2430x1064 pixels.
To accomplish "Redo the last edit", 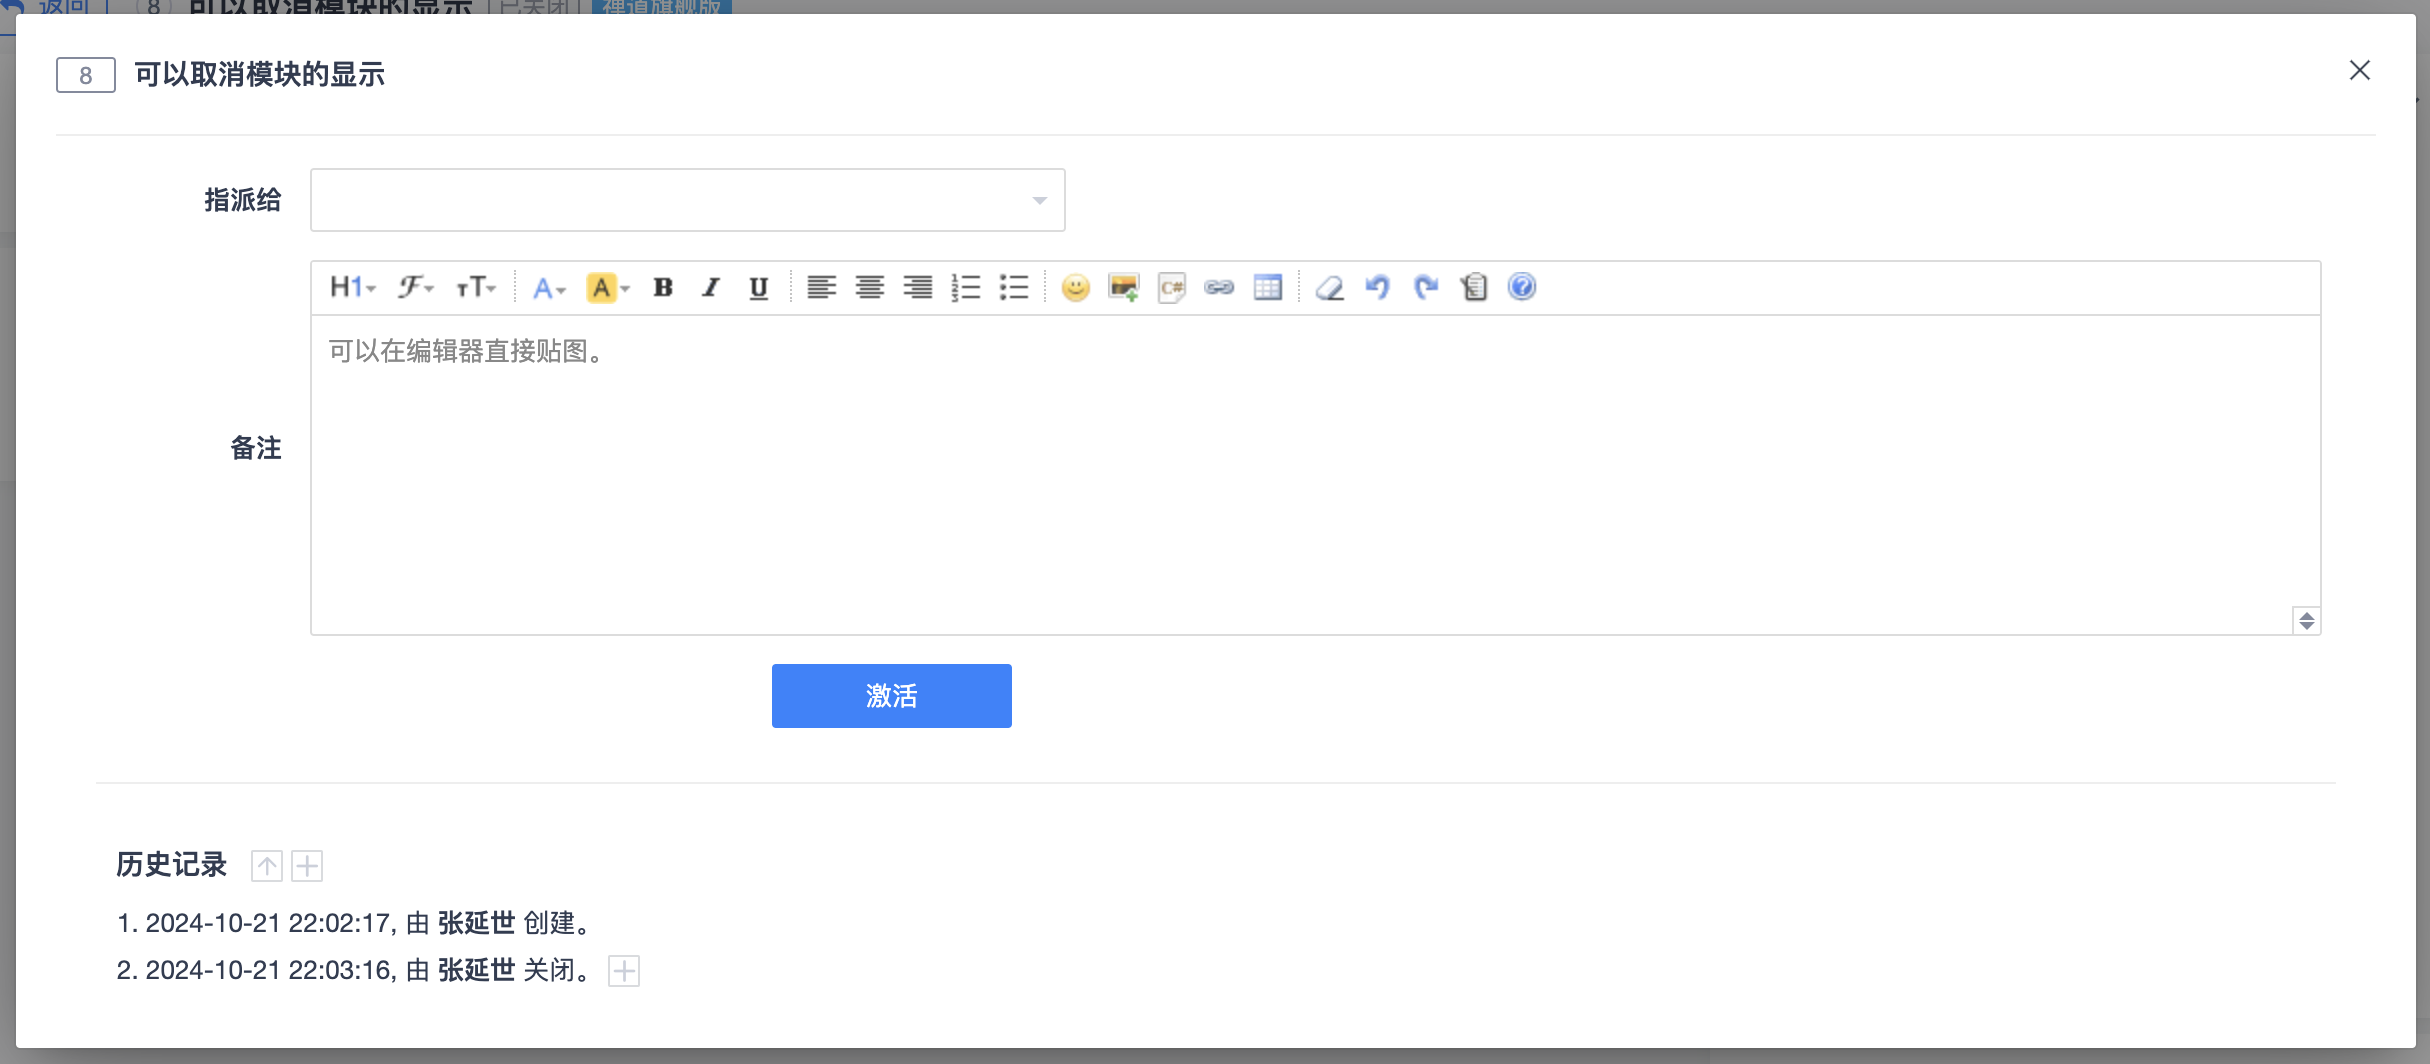I will pyautogui.click(x=1426, y=288).
